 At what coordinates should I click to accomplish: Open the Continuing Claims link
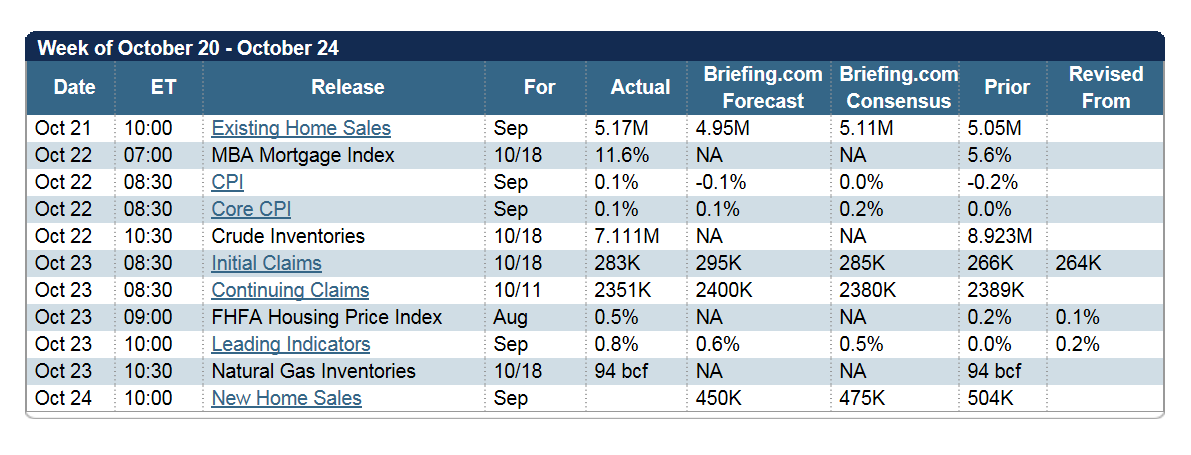[x=290, y=290]
